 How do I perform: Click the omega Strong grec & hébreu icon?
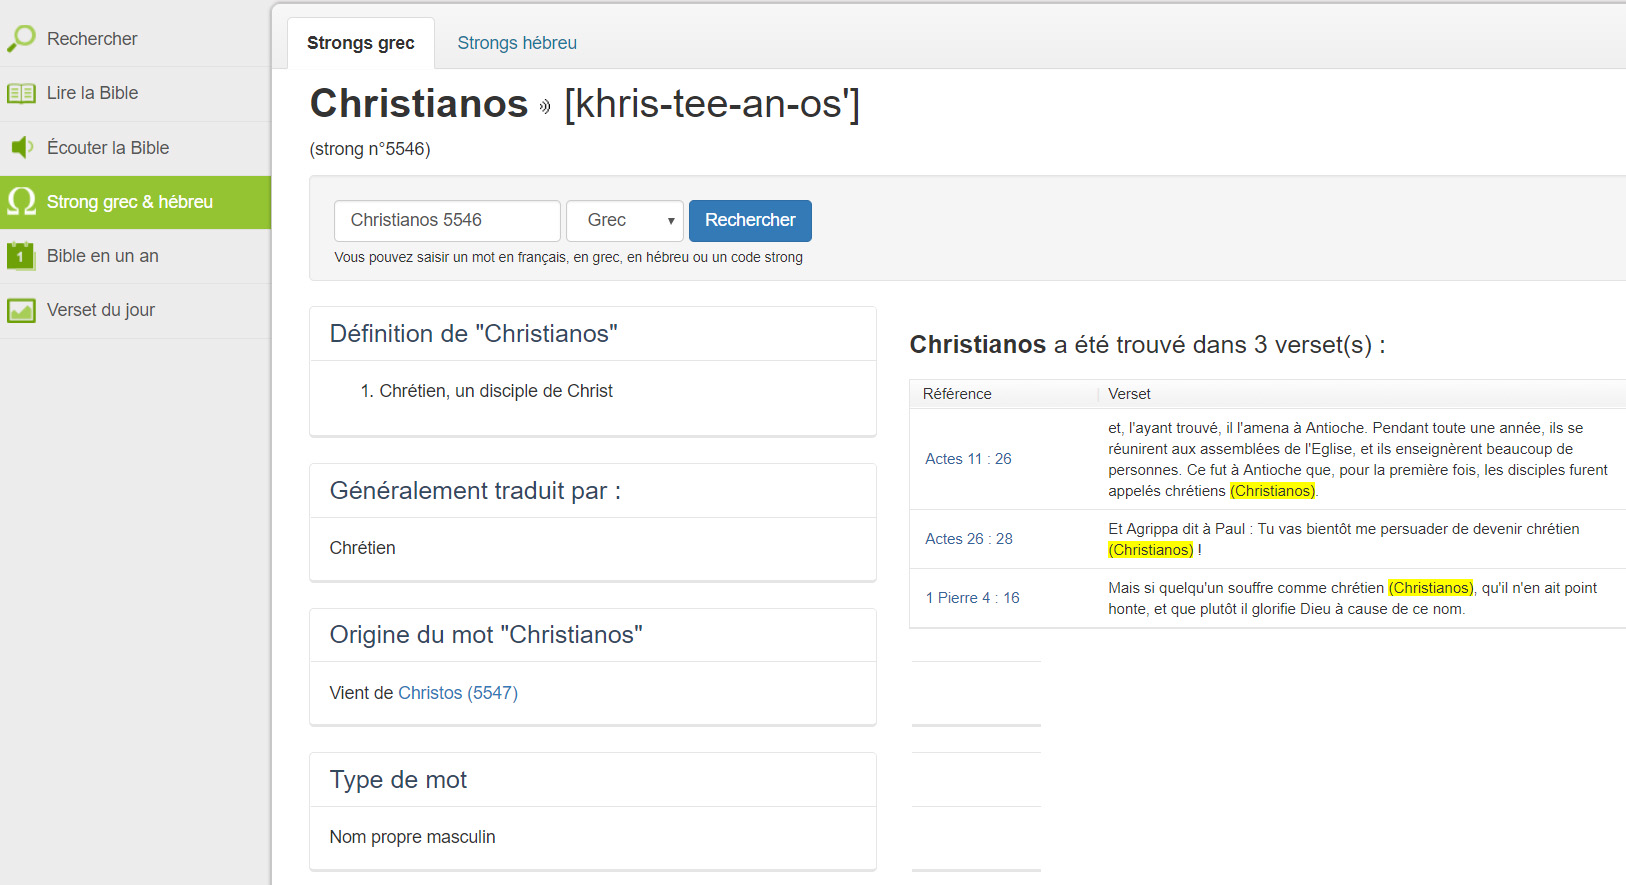[x=21, y=202]
